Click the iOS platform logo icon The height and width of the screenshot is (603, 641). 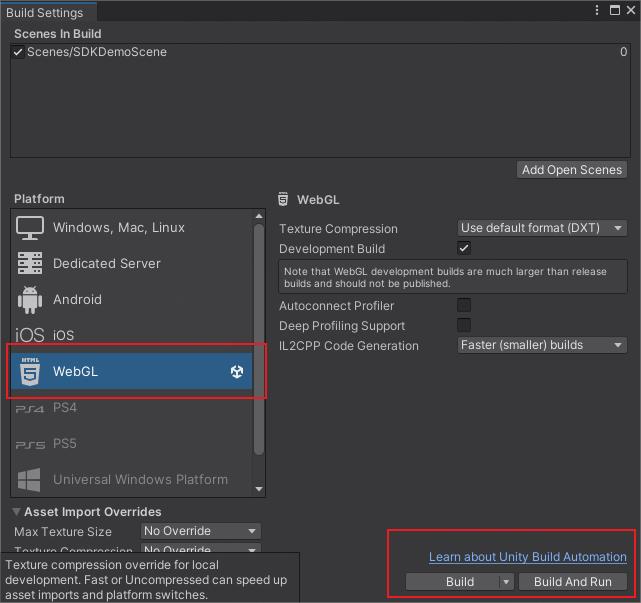[29, 335]
